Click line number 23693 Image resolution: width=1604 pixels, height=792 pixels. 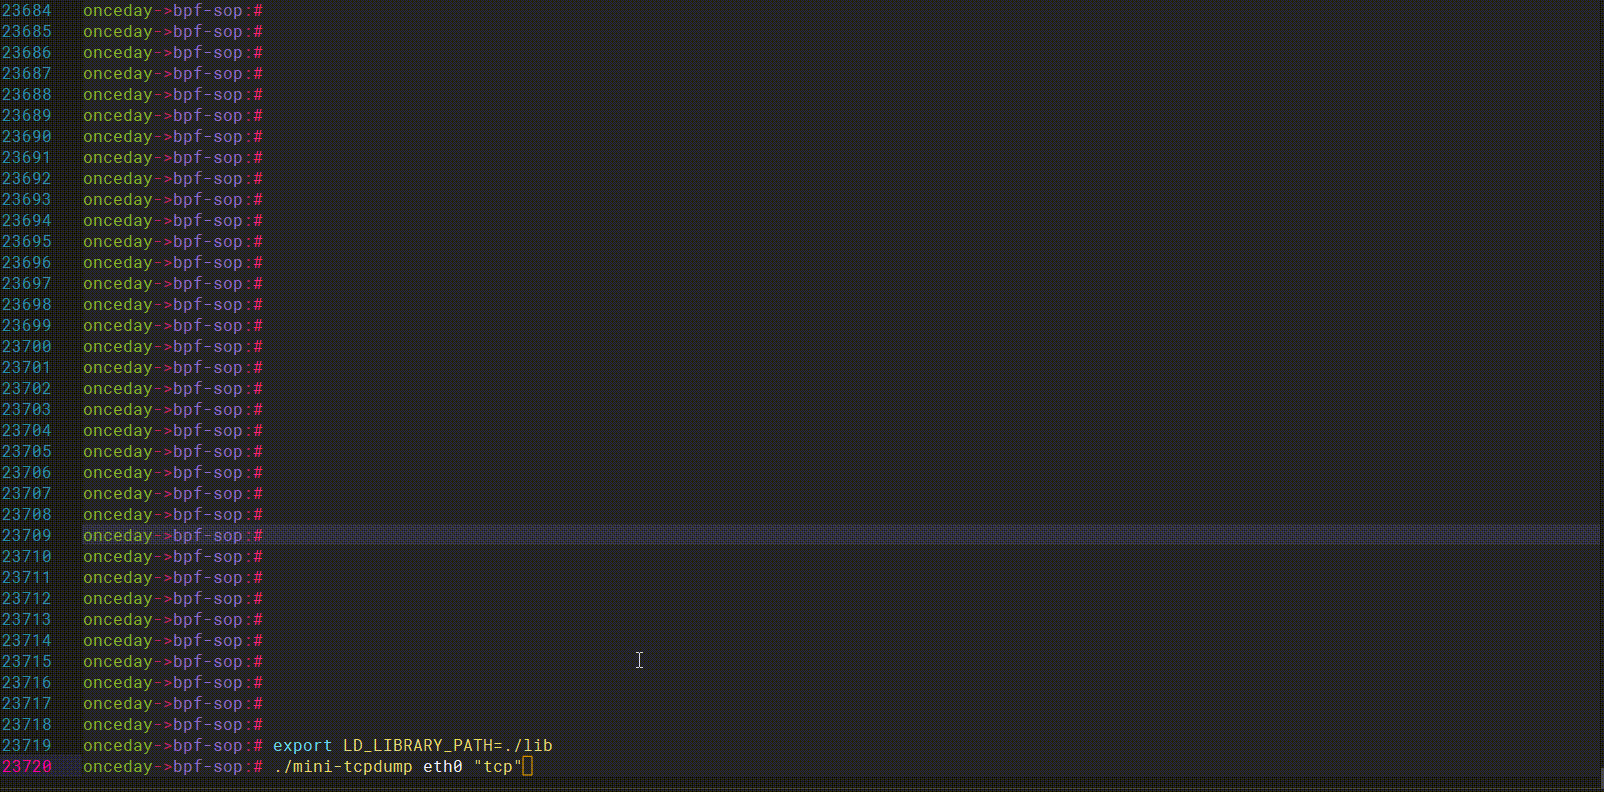pyautogui.click(x=27, y=200)
